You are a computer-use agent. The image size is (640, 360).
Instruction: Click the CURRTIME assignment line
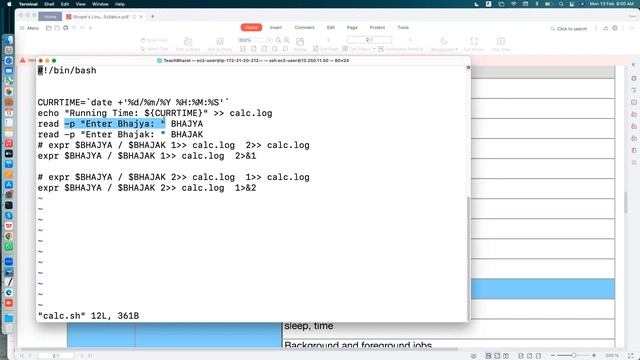click(133, 102)
